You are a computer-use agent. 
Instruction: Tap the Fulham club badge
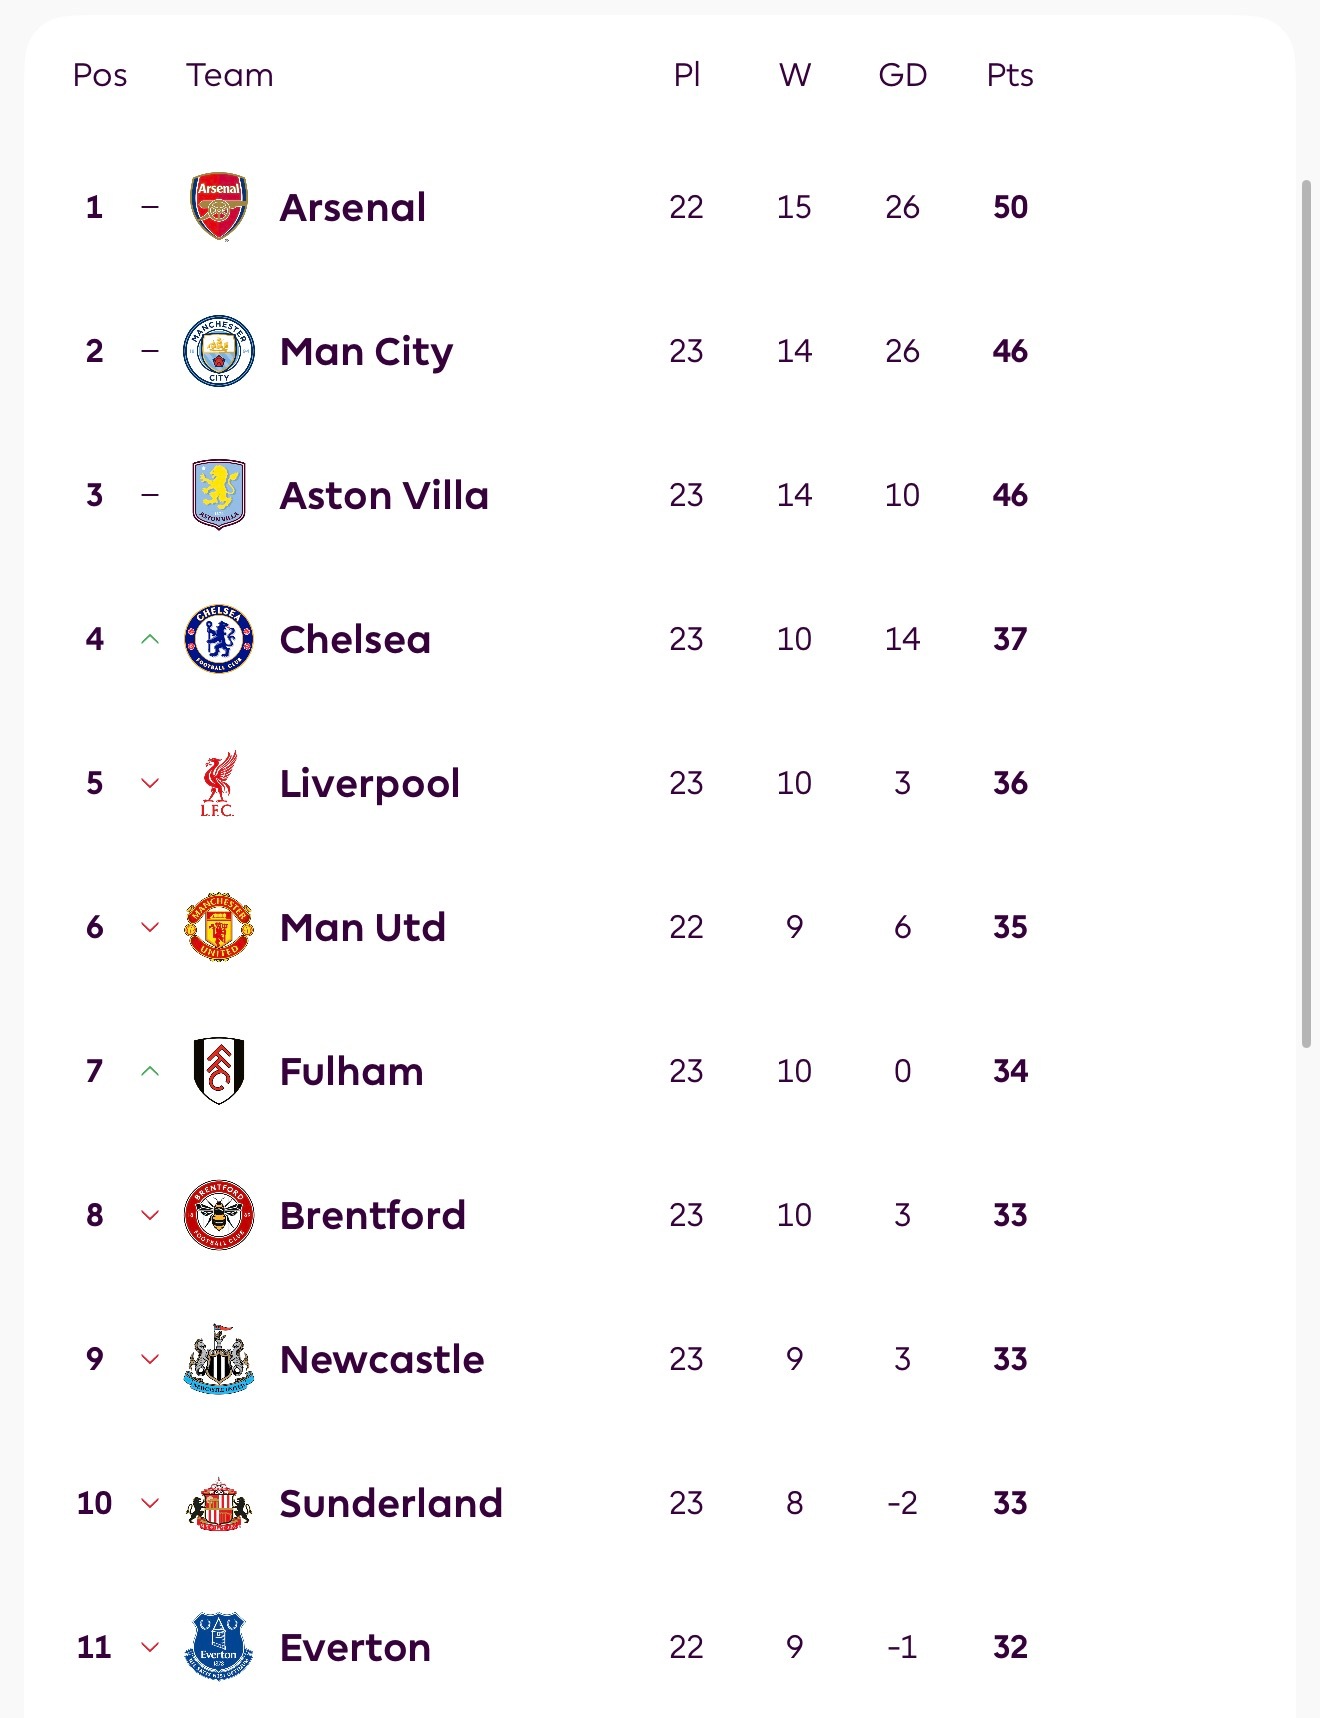pos(219,1071)
